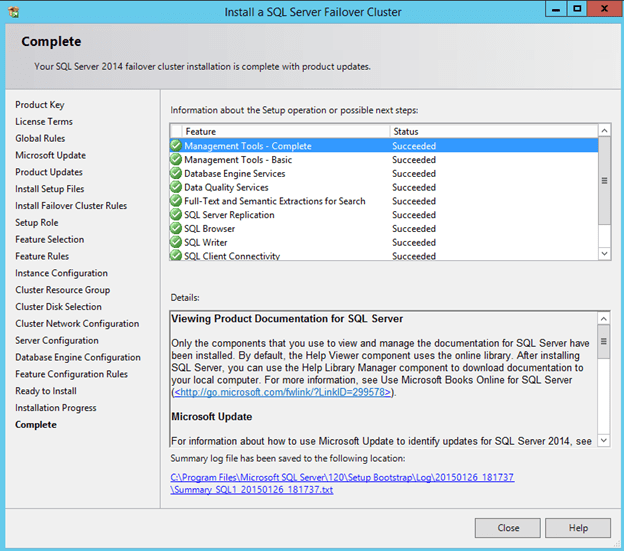Click down arrow of Details text scrollbar
Screen dimensions: 624x551
[x=603, y=441]
